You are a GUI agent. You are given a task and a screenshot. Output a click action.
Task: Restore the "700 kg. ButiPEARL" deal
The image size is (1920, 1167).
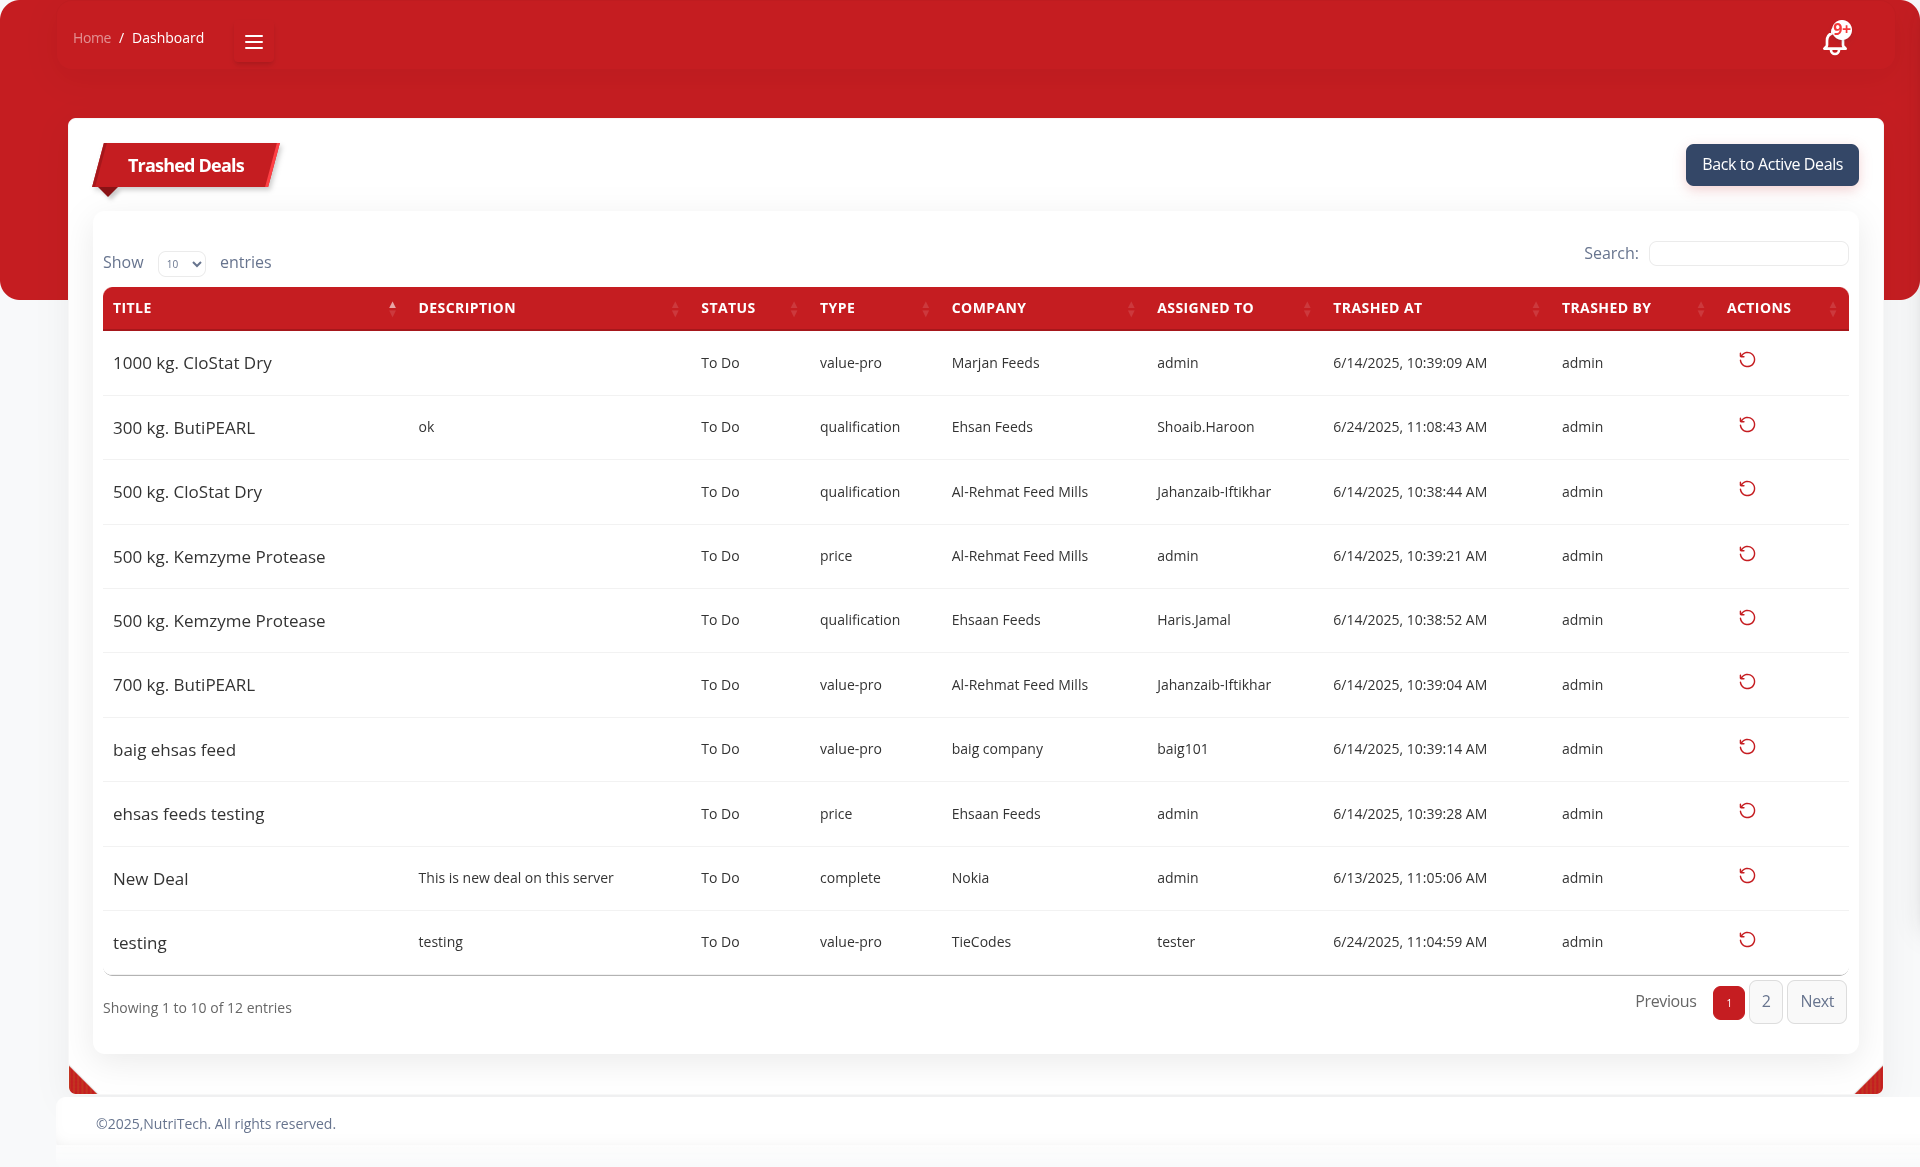1747,682
